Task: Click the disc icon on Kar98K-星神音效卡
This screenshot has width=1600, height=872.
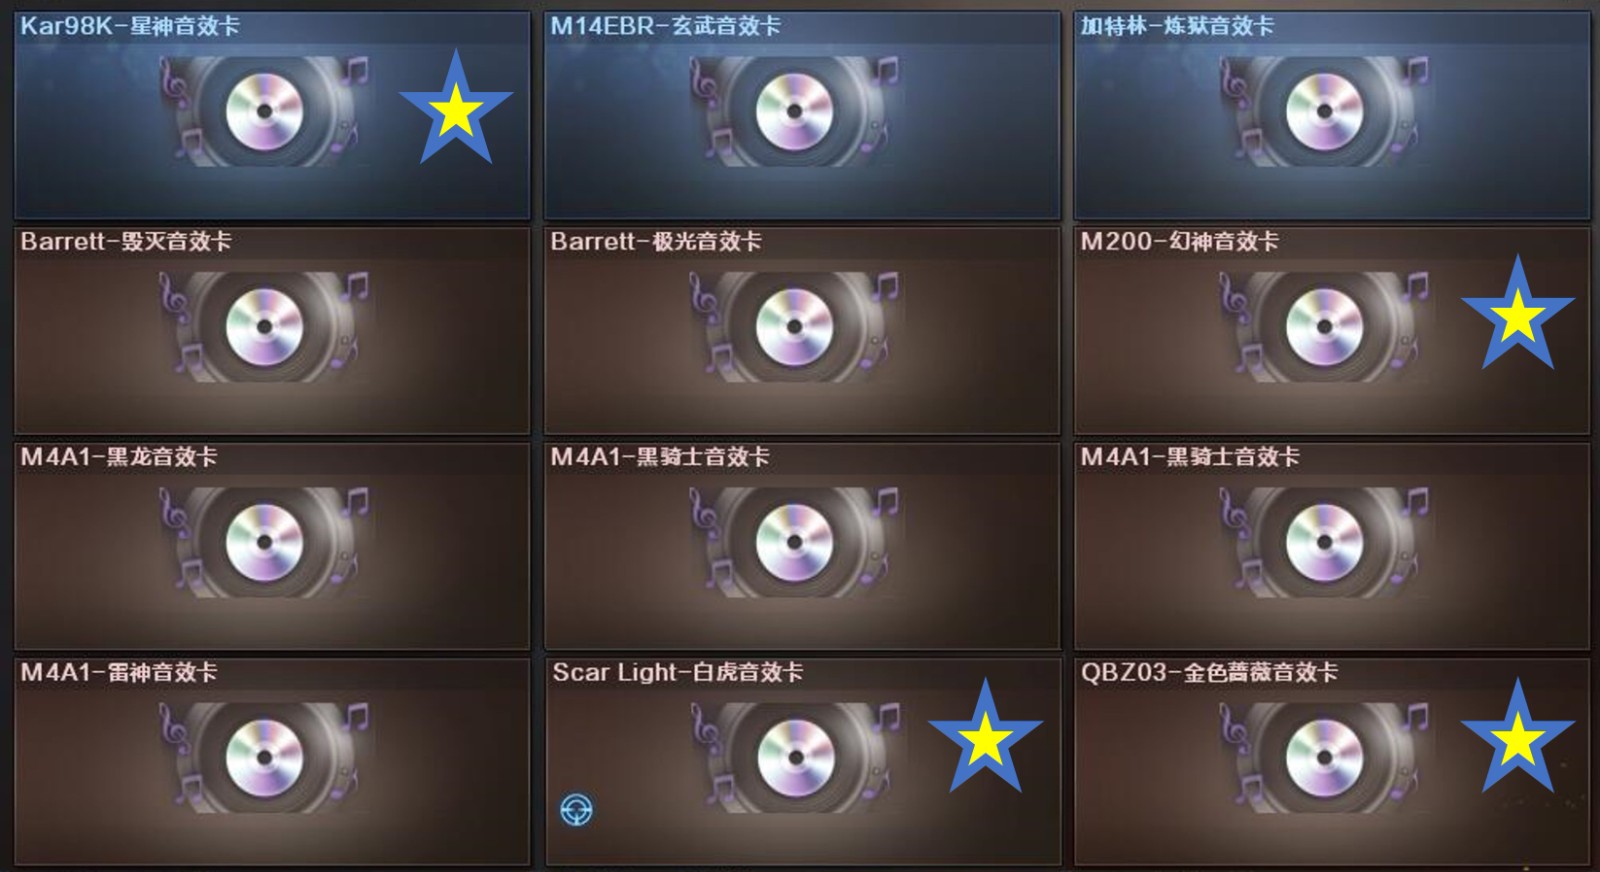Action: coord(264,111)
